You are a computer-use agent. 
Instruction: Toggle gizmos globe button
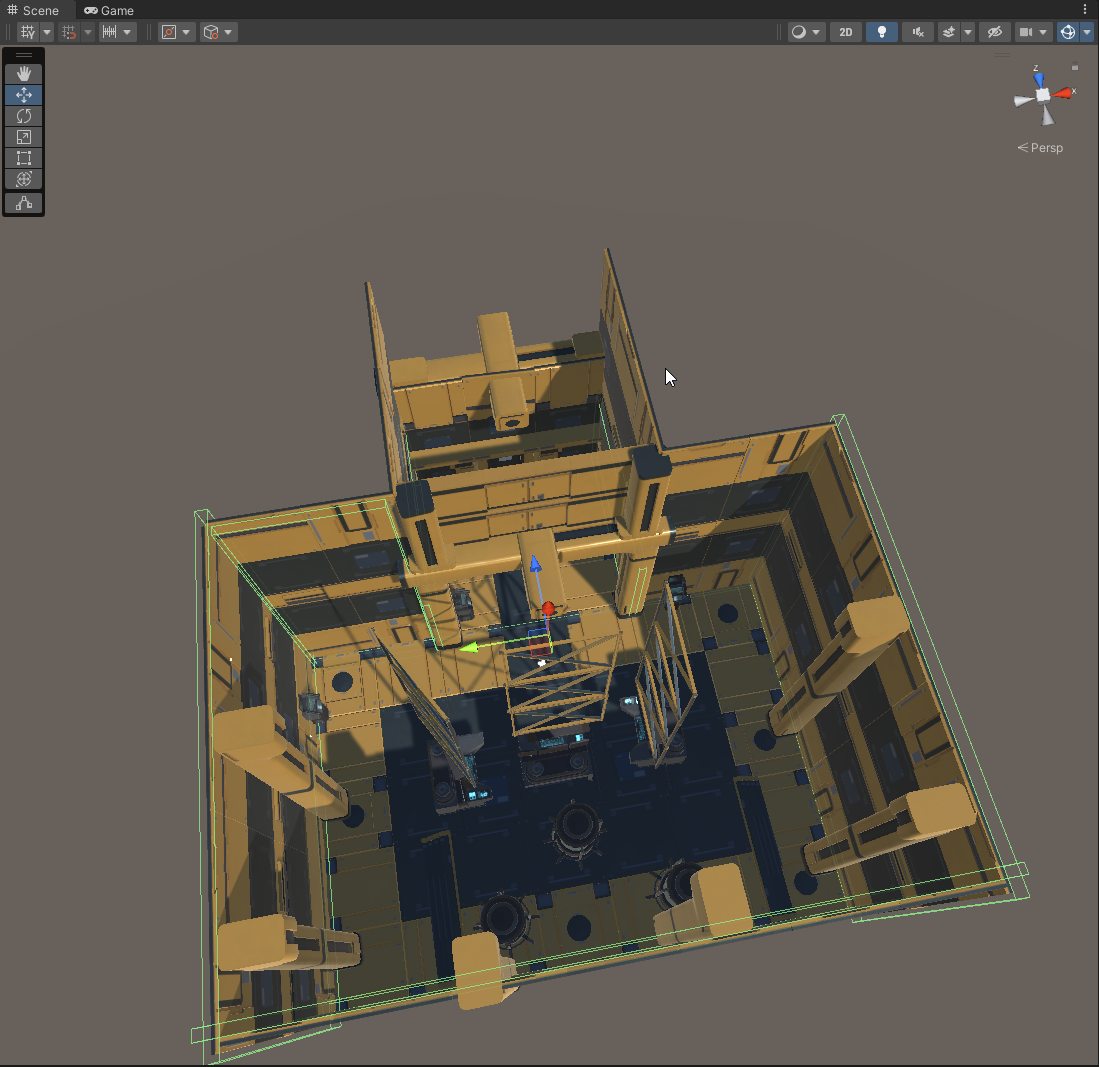(1067, 32)
